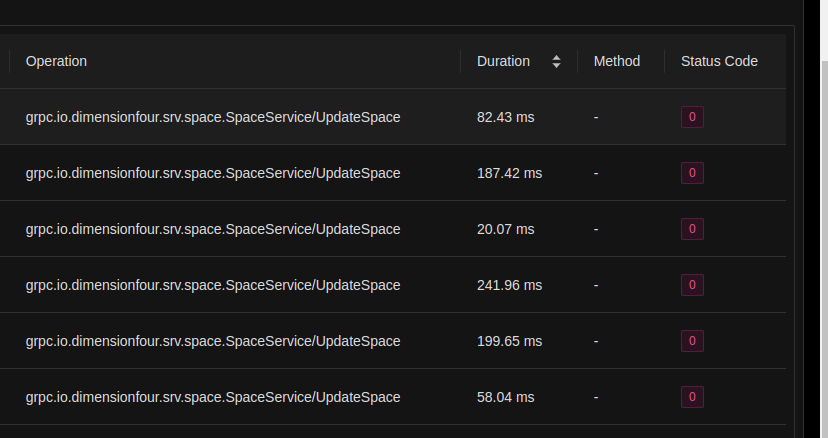The width and height of the screenshot is (828, 438).
Task: Click status code 0 badge in 241.96 ms row
Action: tap(692, 285)
